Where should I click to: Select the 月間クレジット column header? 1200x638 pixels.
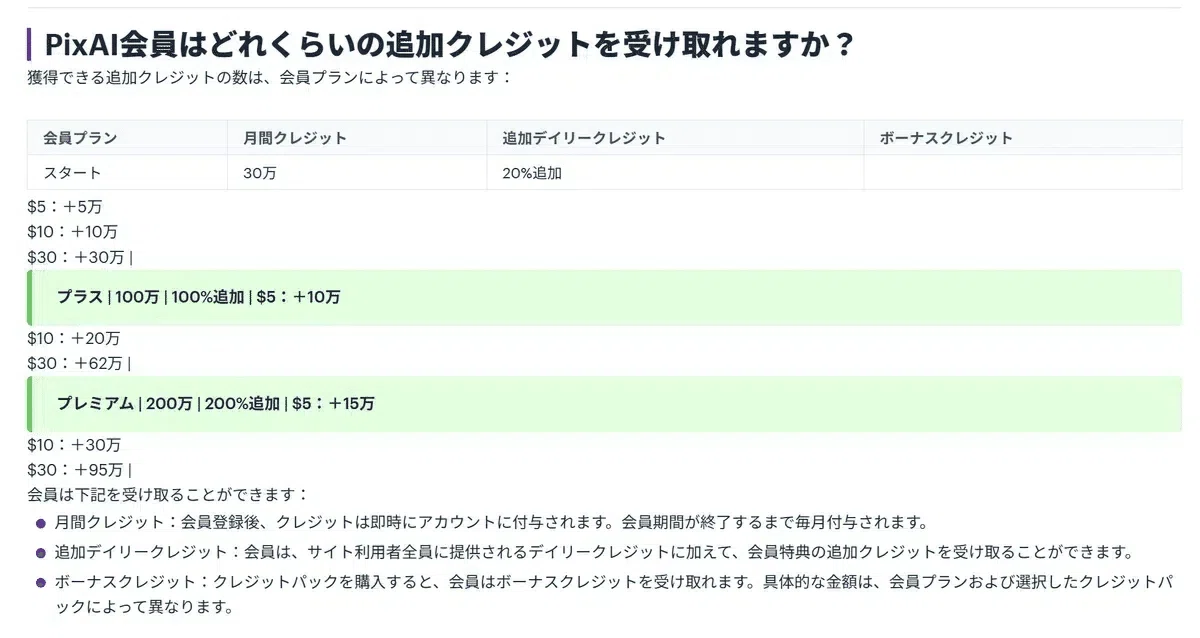pyautogui.click(x=358, y=138)
